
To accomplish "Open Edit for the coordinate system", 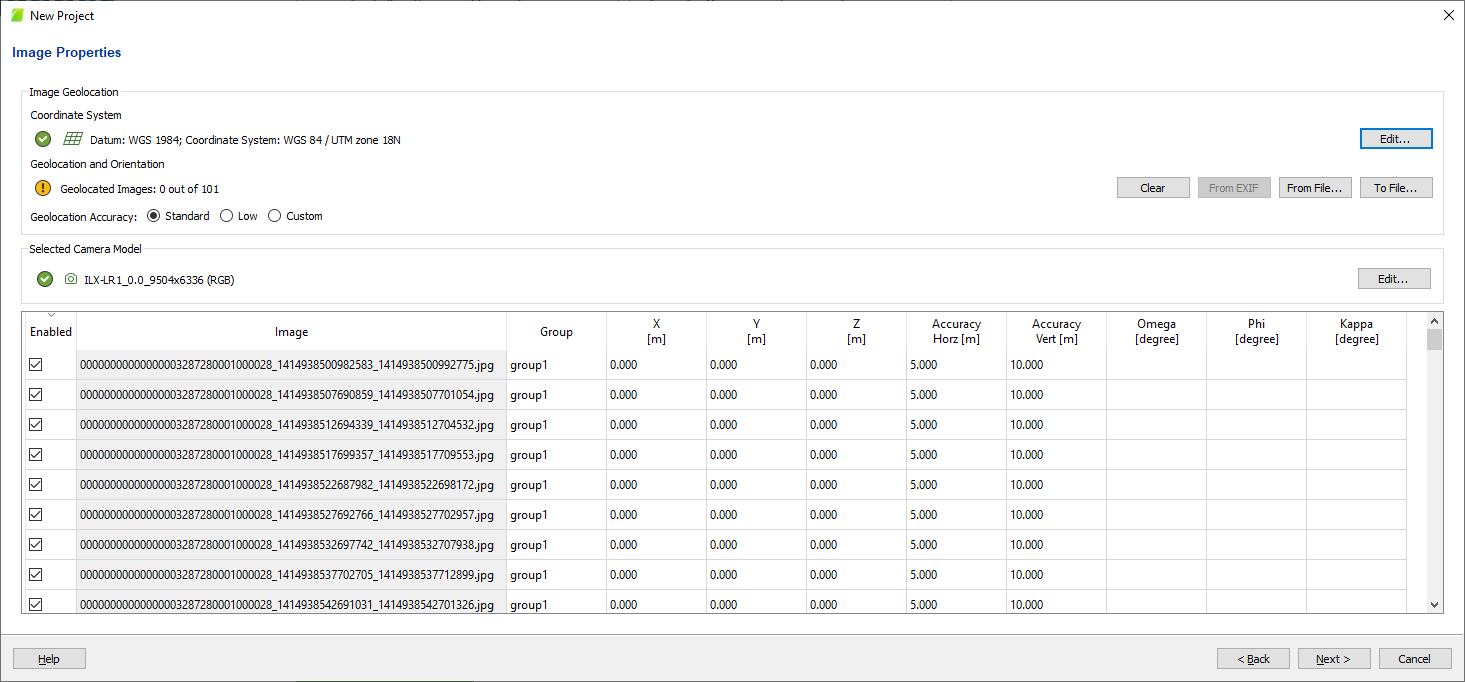I will [x=1395, y=139].
